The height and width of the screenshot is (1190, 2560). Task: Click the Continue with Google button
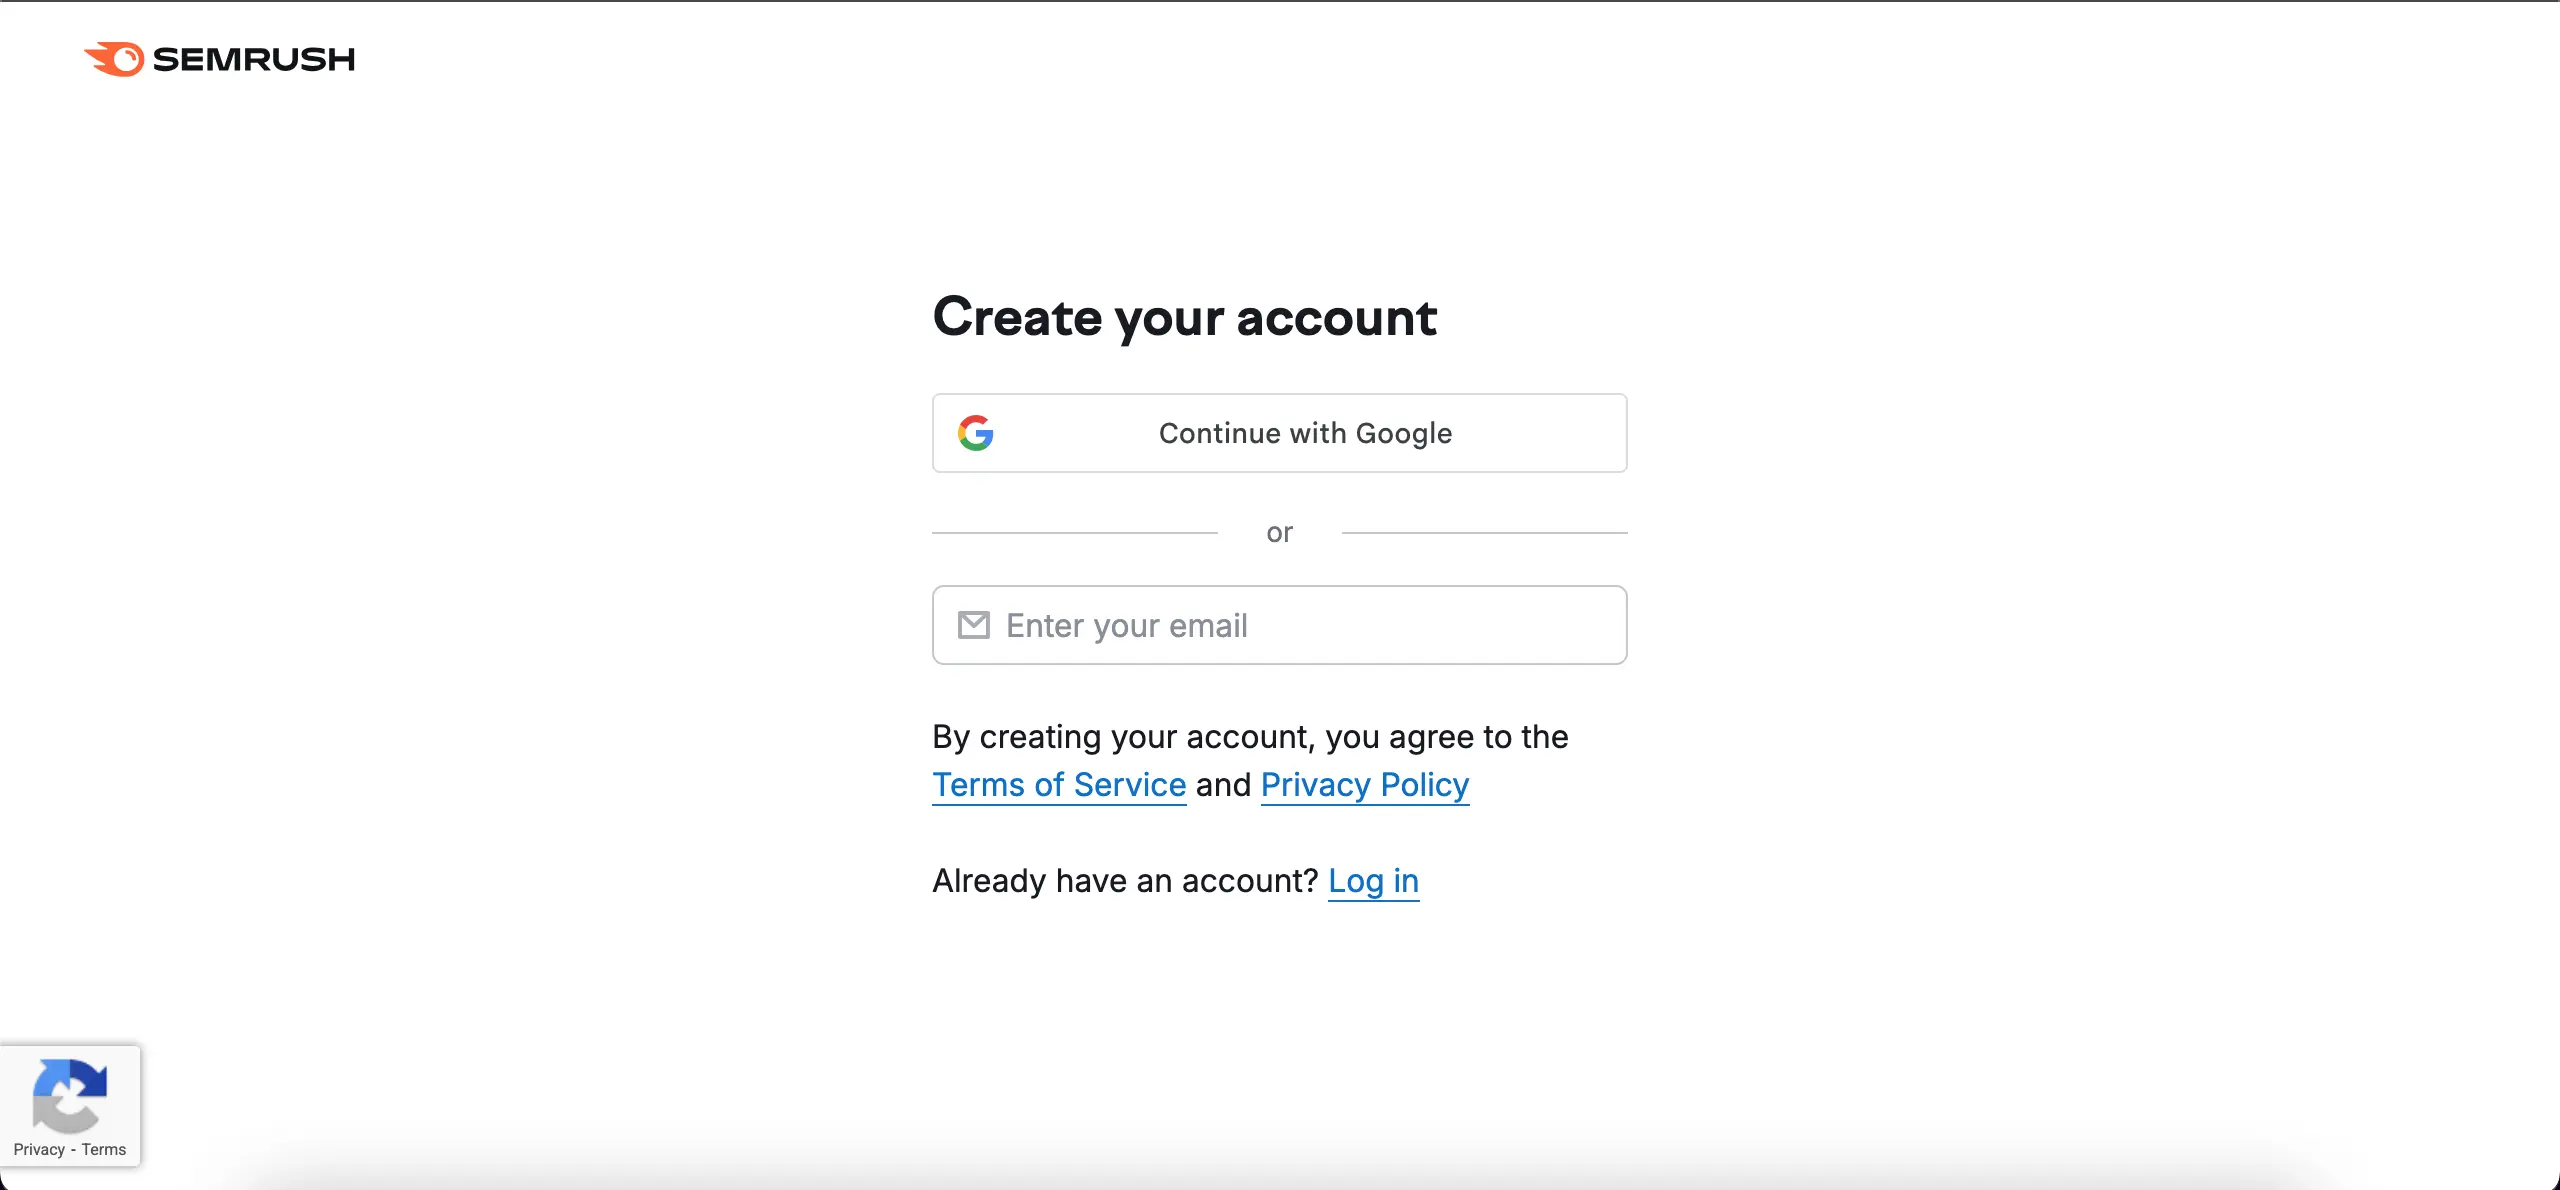pyautogui.click(x=1279, y=433)
